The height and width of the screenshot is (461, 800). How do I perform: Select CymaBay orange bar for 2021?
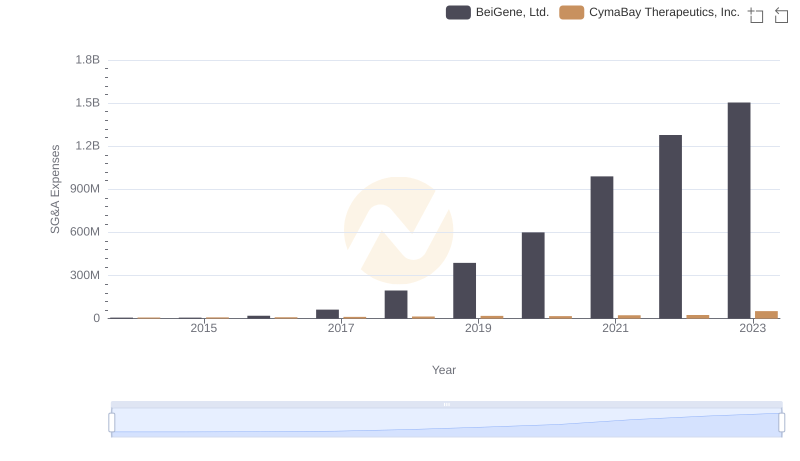pos(629,317)
